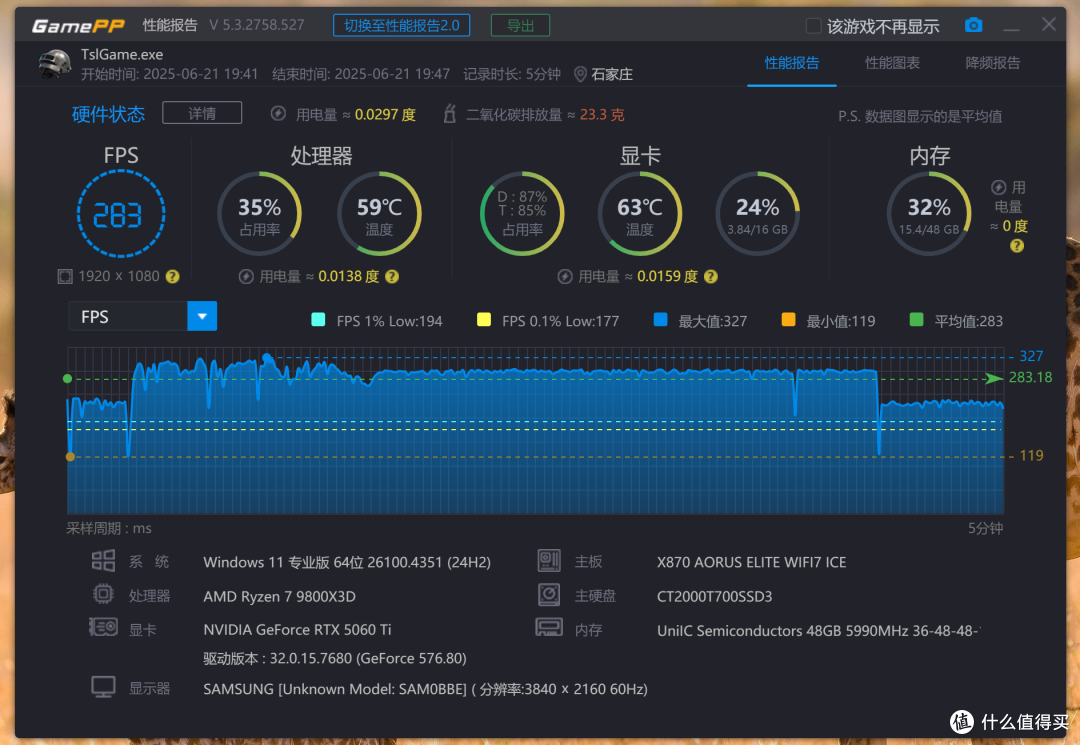Click the location pin icon near 石家庄

580,74
